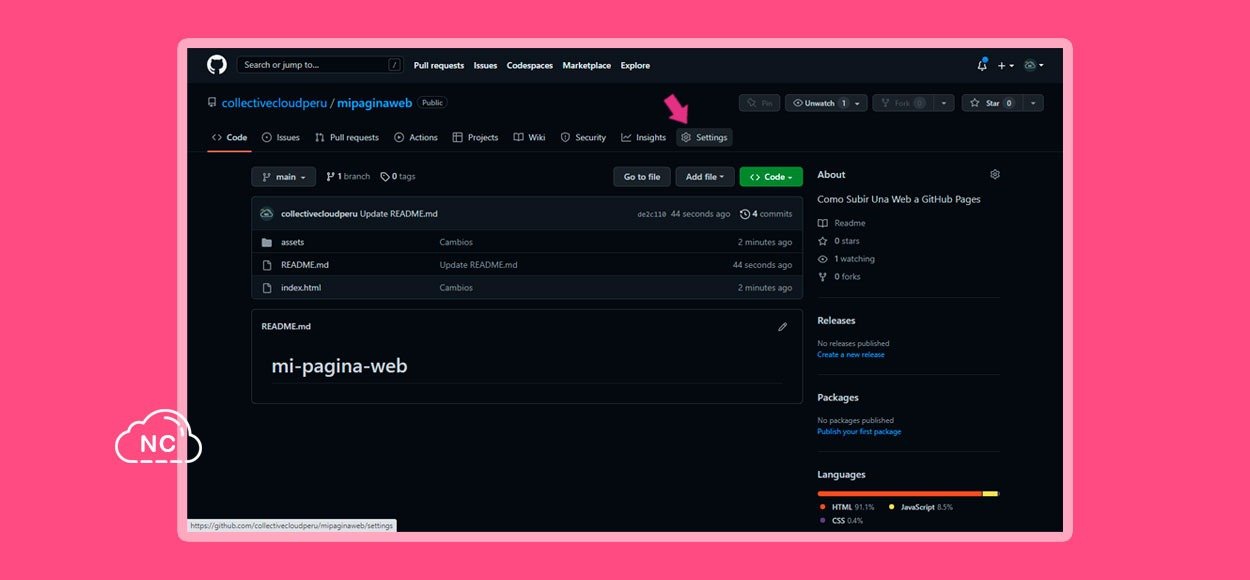The image size is (1250, 580).
Task: Click the Fork button
Action: 902,103
